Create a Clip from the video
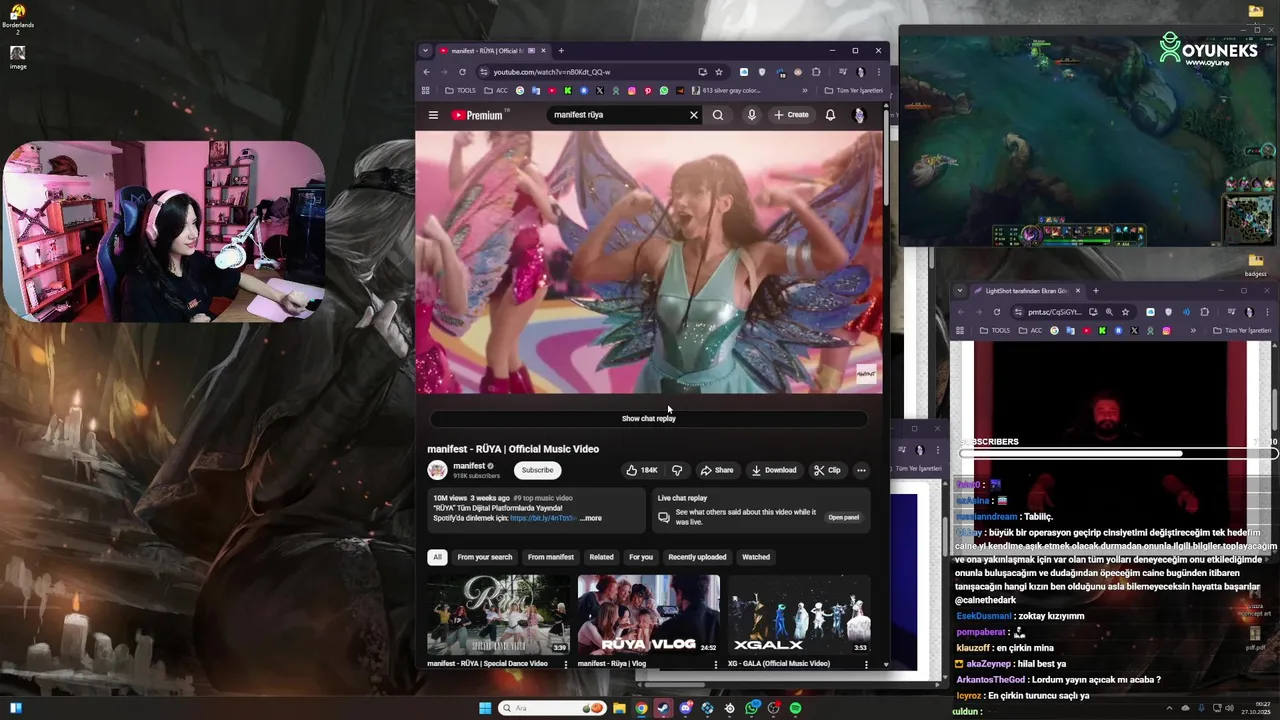The height and width of the screenshot is (720, 1280). pos(827,470)
